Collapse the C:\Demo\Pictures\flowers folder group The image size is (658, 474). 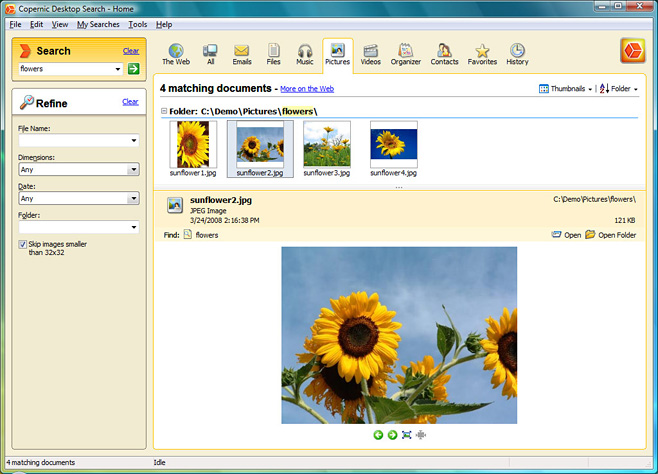coord(164,111)
